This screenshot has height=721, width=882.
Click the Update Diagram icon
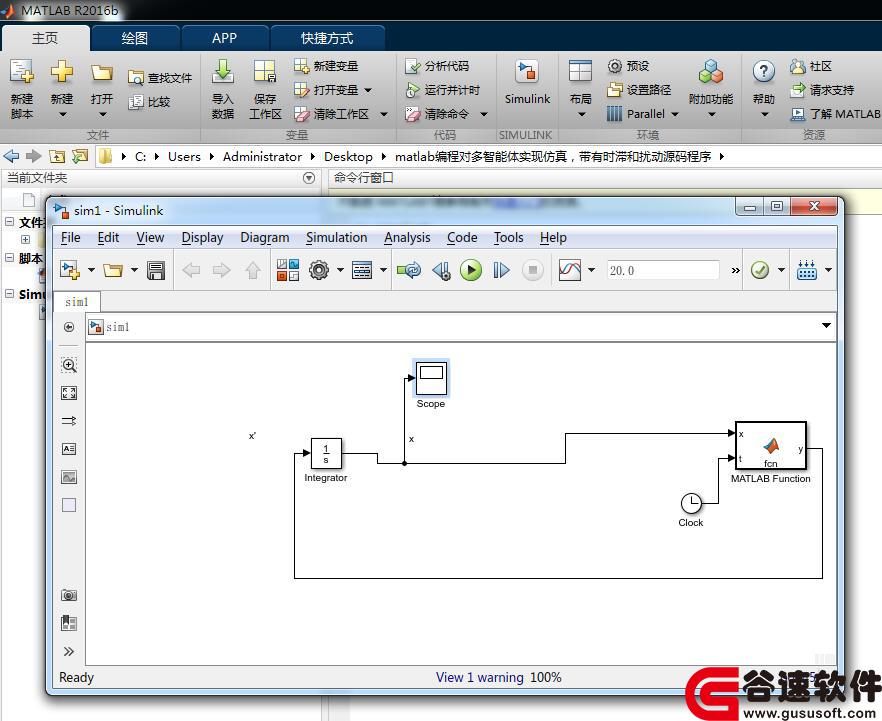tap(408, 271)
